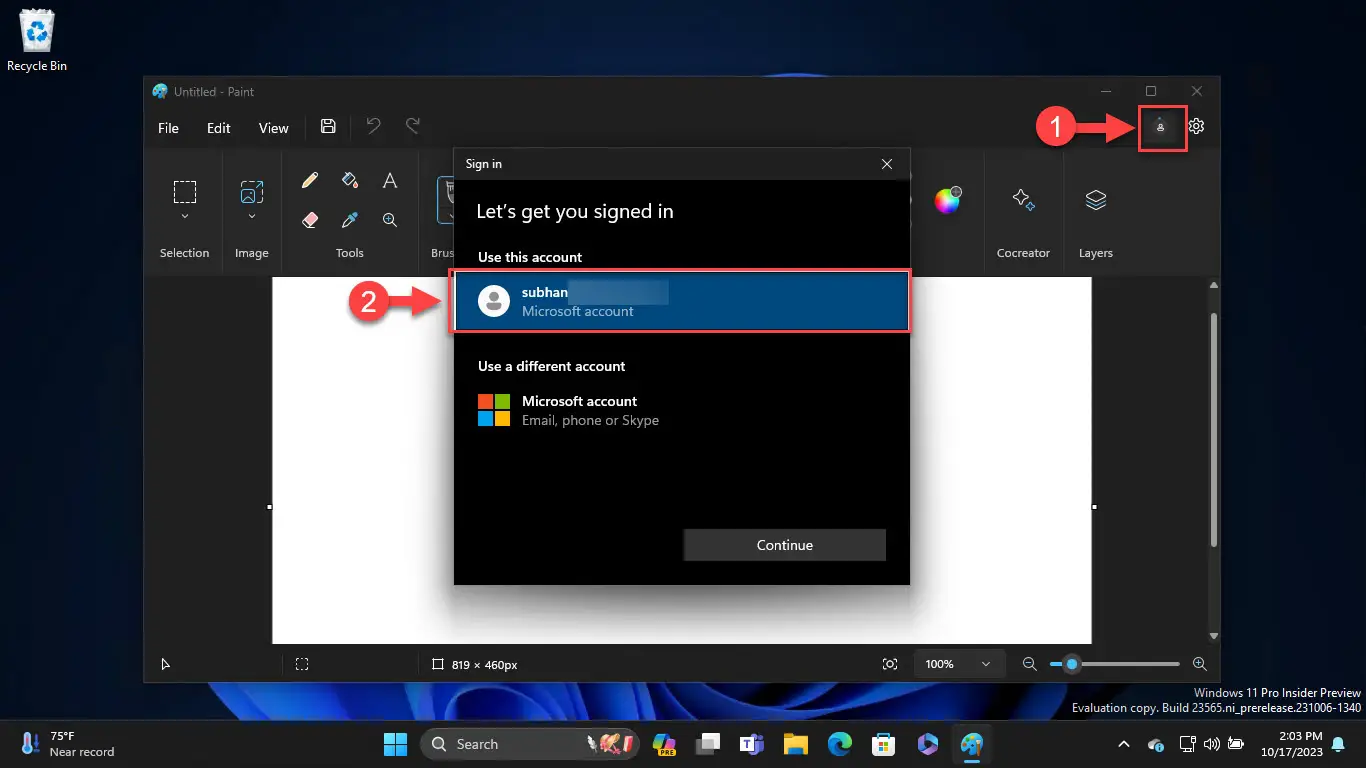This screenshot has width=1366, height=768.
Task: Click the canvas size icon in status bar
Action: point(437,664)
